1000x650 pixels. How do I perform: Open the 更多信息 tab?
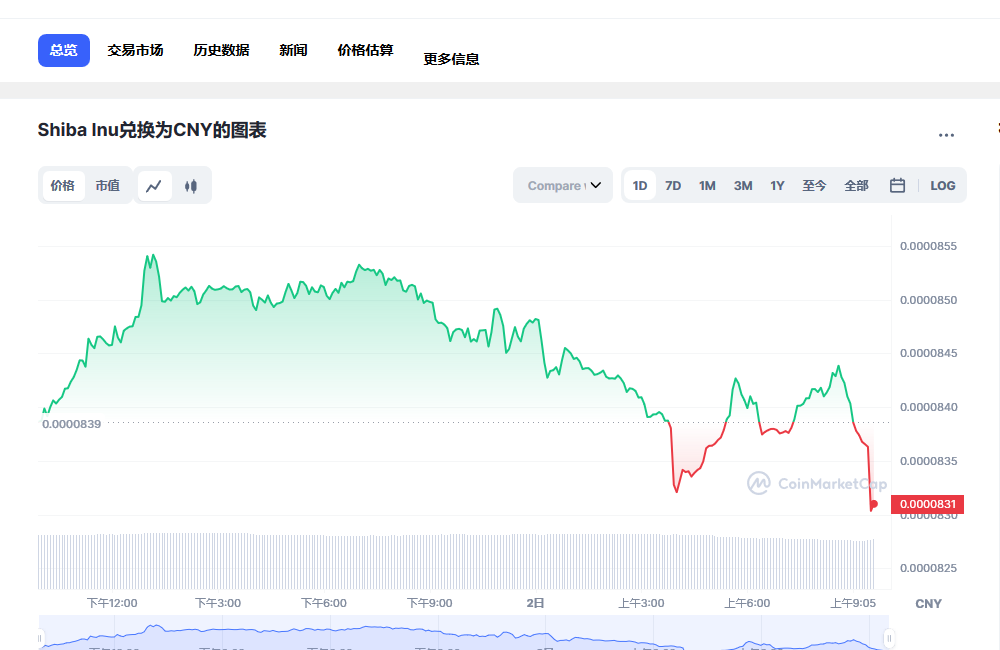(451, 58)
